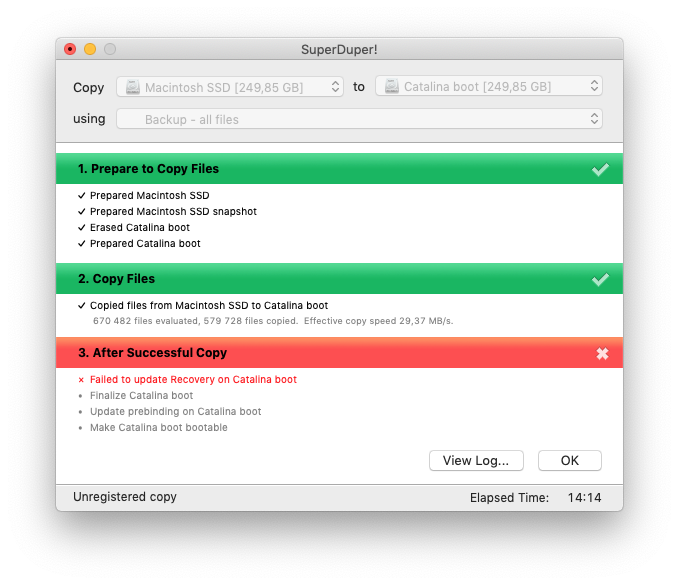Viewport: 679px width, 585px height.
Task: Click the Unregistered copy status label
Action: 125,497
